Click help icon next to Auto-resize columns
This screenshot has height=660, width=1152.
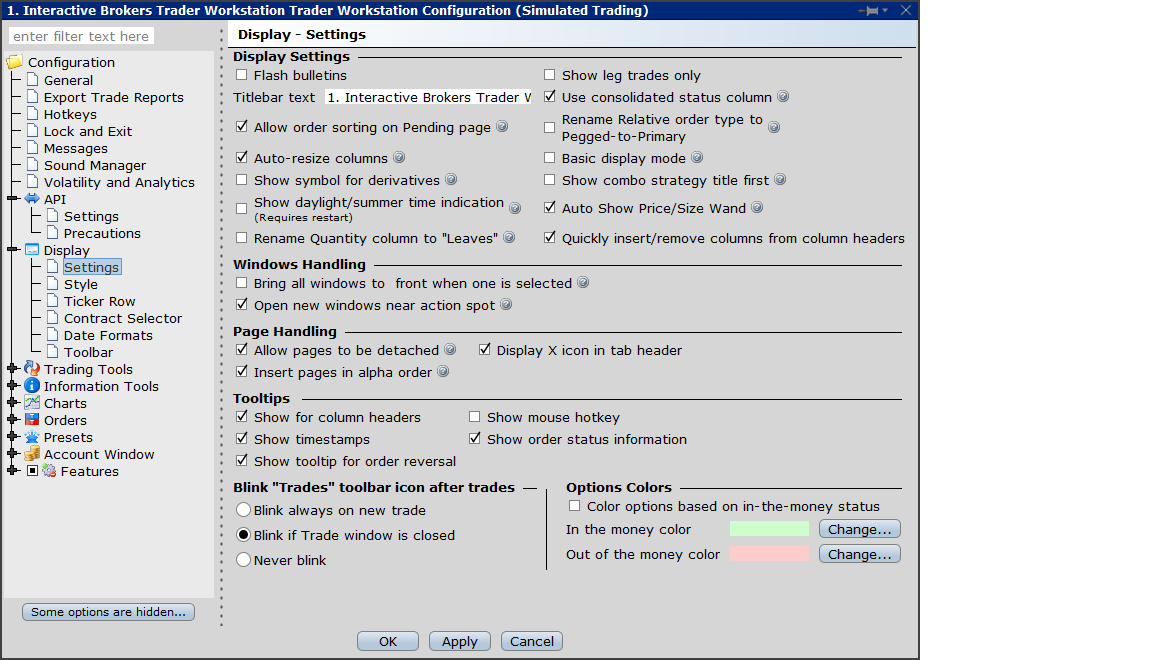[399, 157]
